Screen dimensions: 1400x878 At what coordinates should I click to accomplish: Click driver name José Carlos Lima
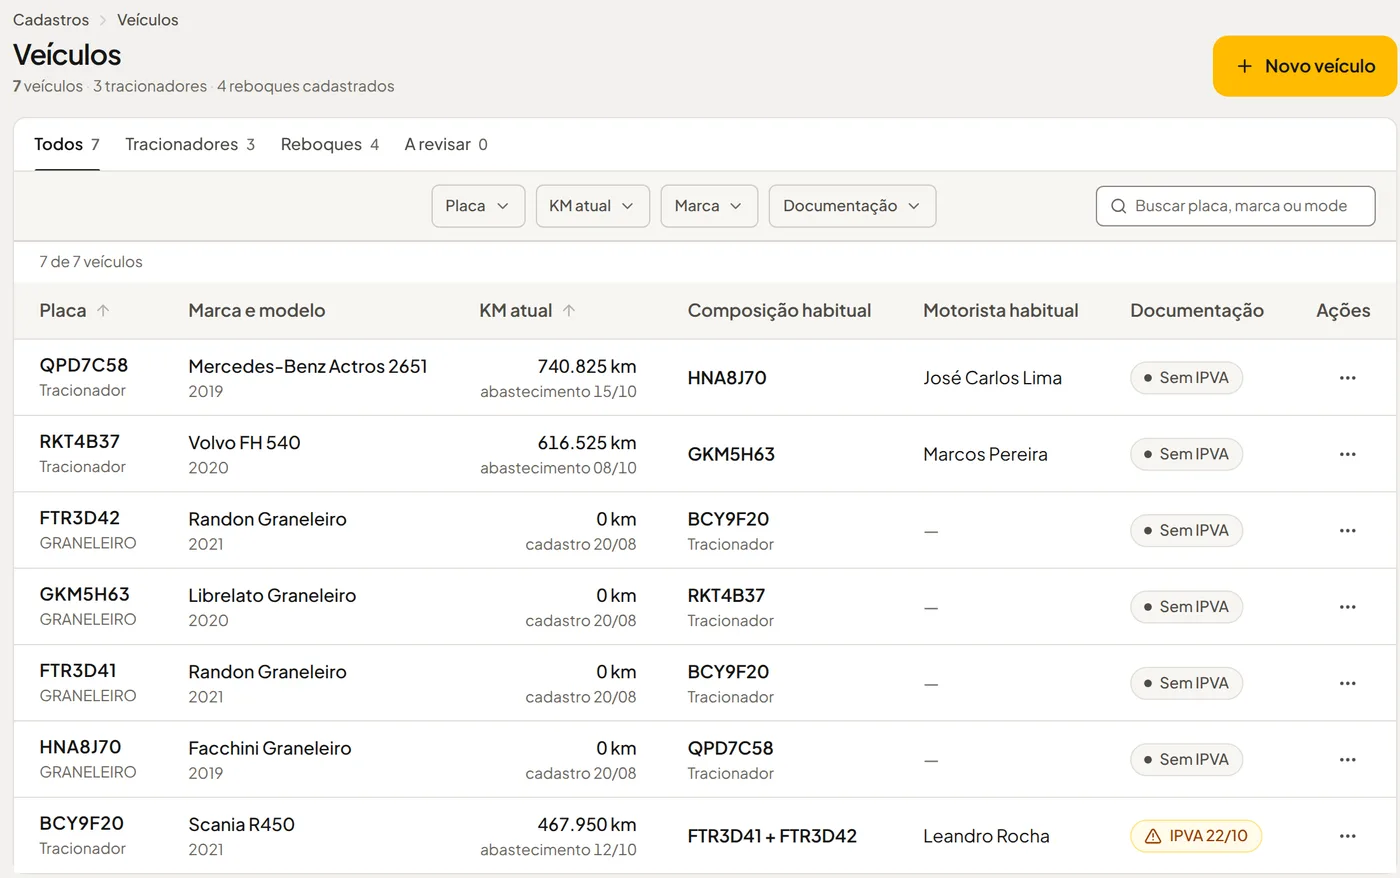click(992, 378)
